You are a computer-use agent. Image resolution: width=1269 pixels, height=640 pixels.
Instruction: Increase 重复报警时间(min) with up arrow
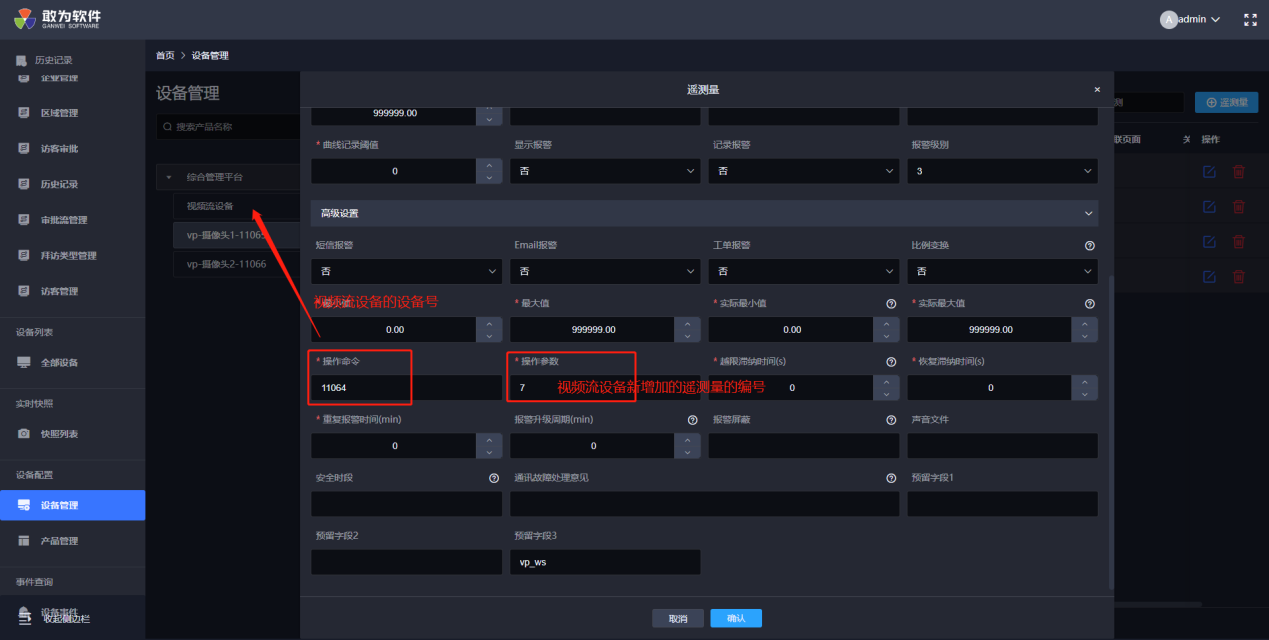coord(489,439)
